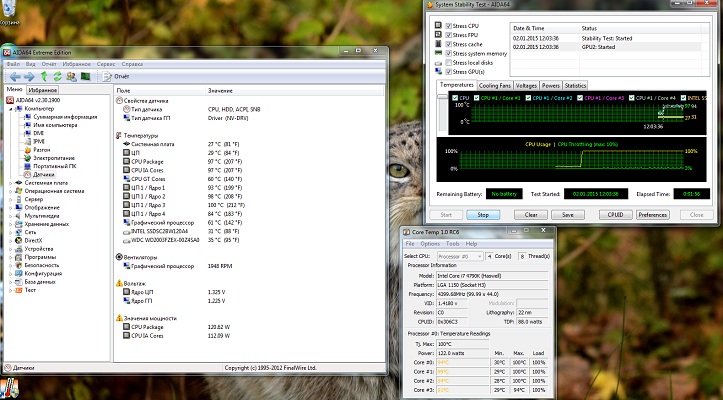This screenshot has width=723, height=400.
Task: Click the green refresh icon in AIDA64 toolbar
Action: 57,76
